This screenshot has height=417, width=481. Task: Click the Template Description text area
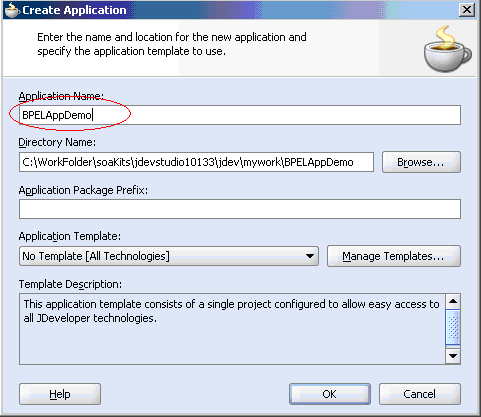click(x=232, y=329)
